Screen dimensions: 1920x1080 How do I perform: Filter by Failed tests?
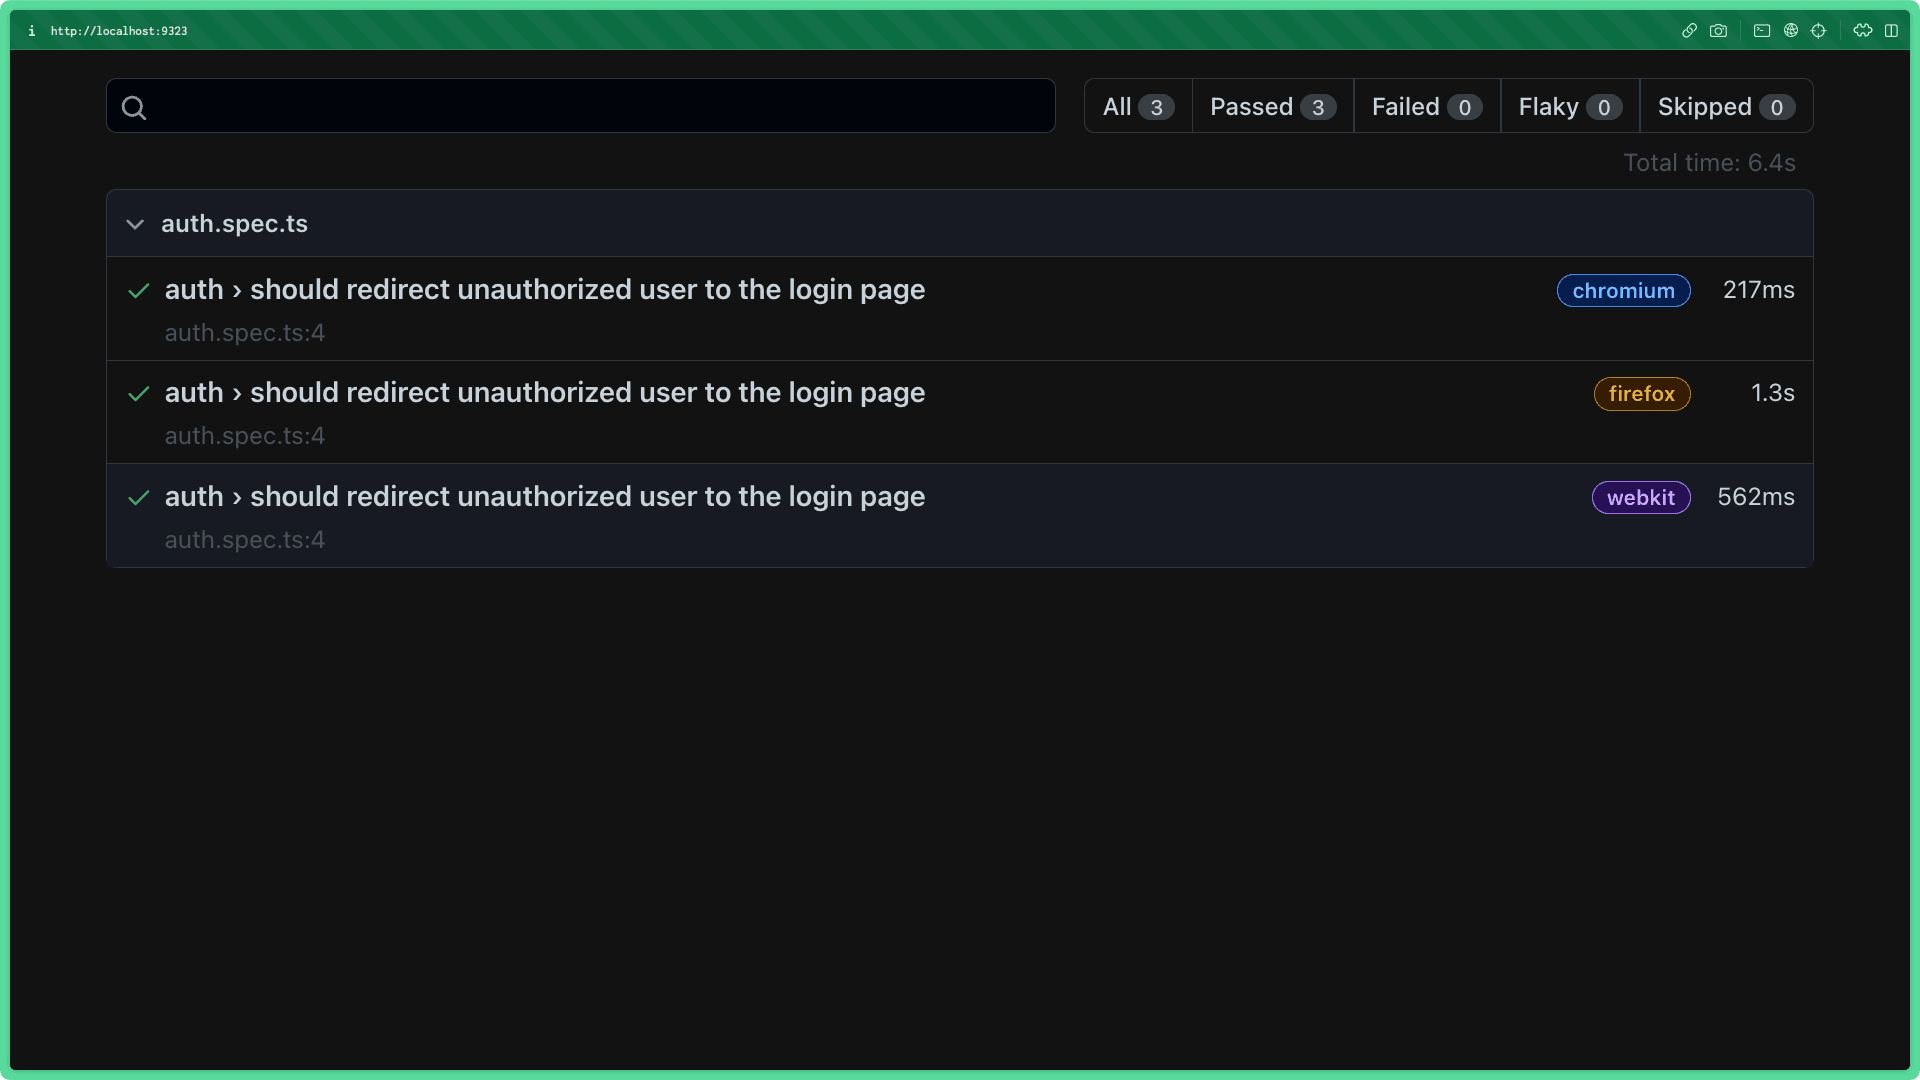1426,107
